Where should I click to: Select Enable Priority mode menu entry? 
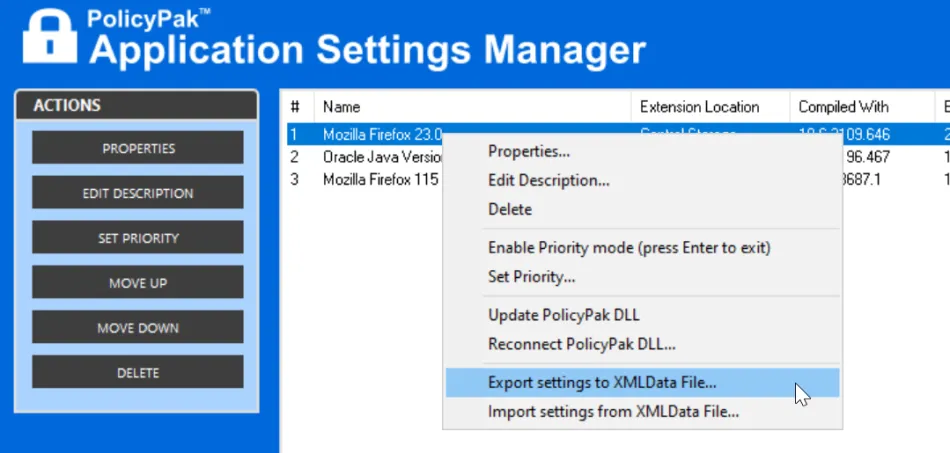pos(629,247)
